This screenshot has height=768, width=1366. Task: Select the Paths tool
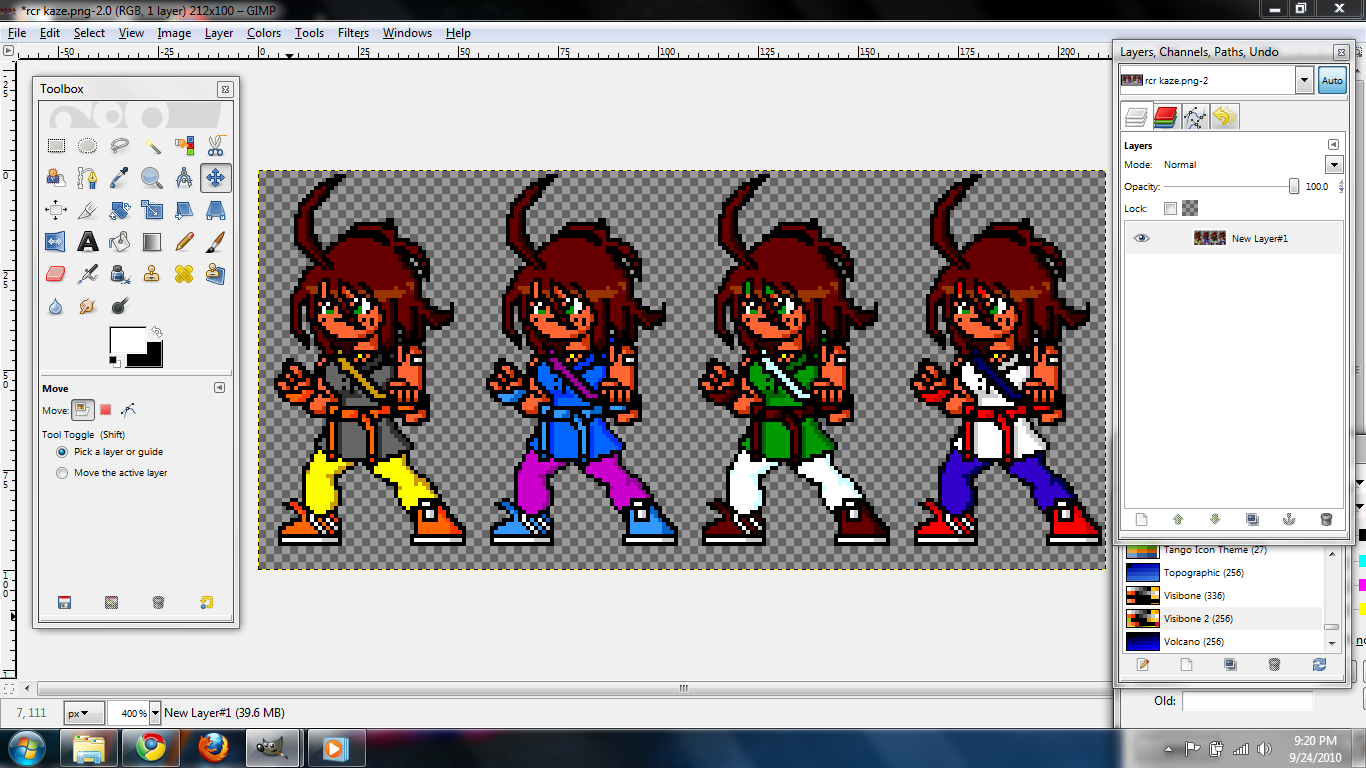tap(88, 178)
